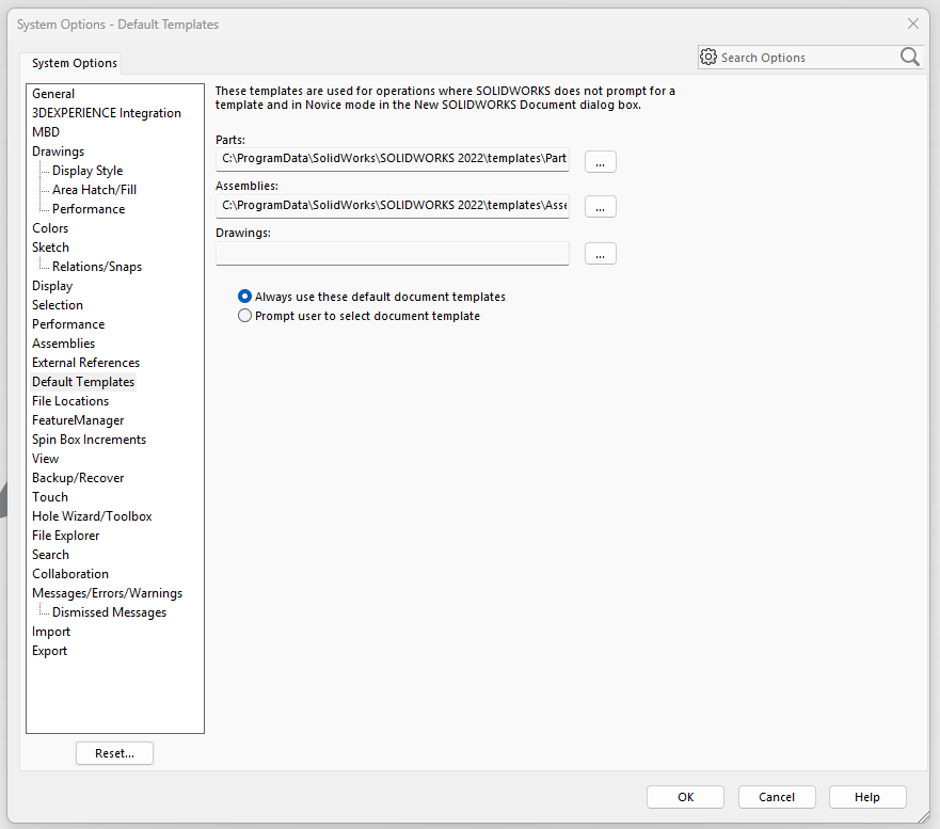Select Default Templates in the tree
Screen dimensions: 940x829
tap(83, 381)
